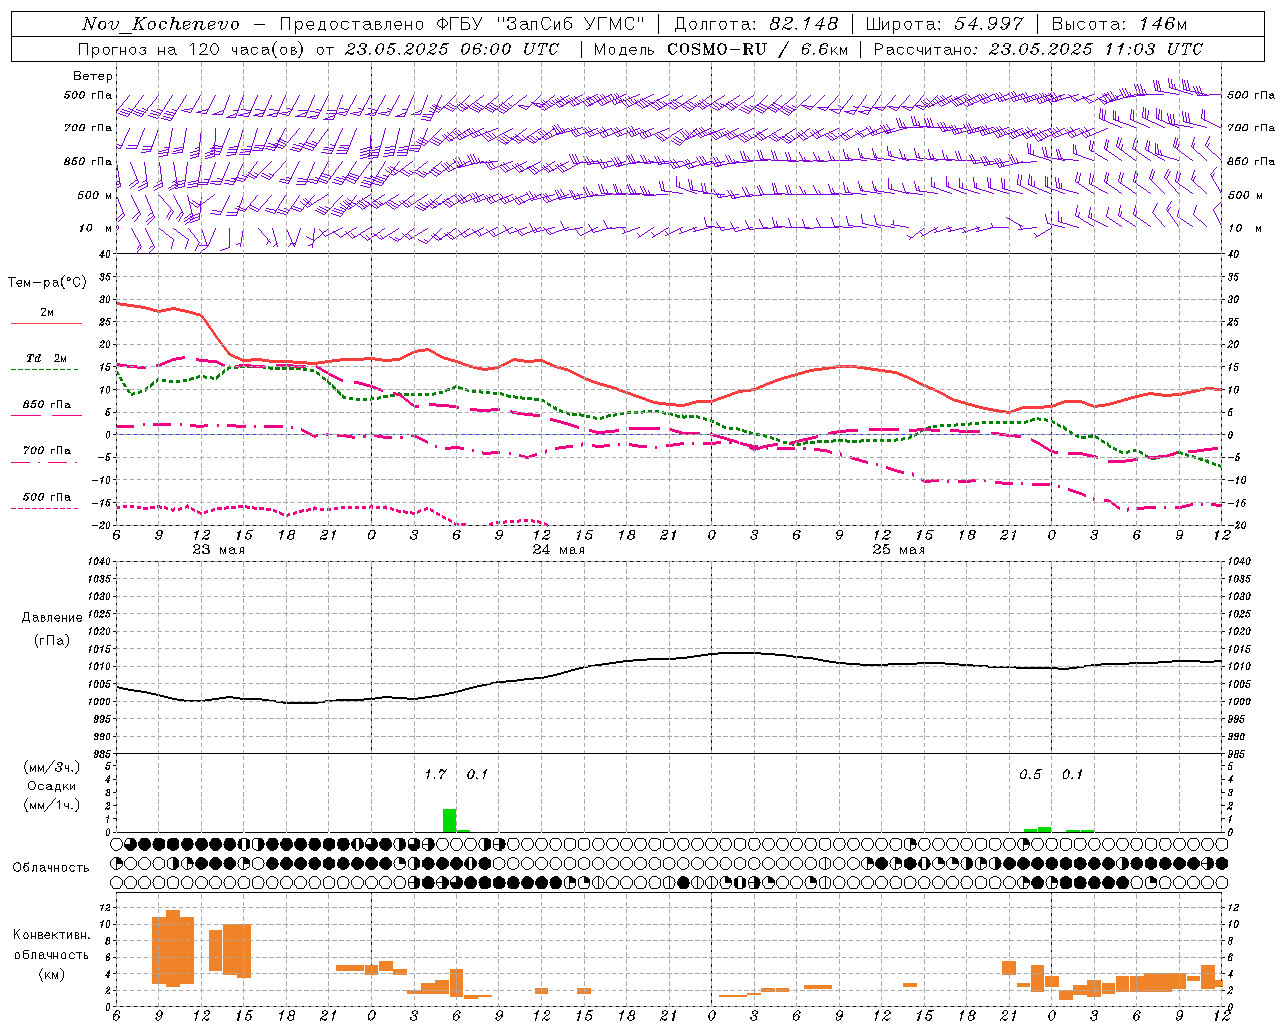1280x1024 pixels.
Task: Click the Облачность cloud cover label
Action: [x=51, y=867]
